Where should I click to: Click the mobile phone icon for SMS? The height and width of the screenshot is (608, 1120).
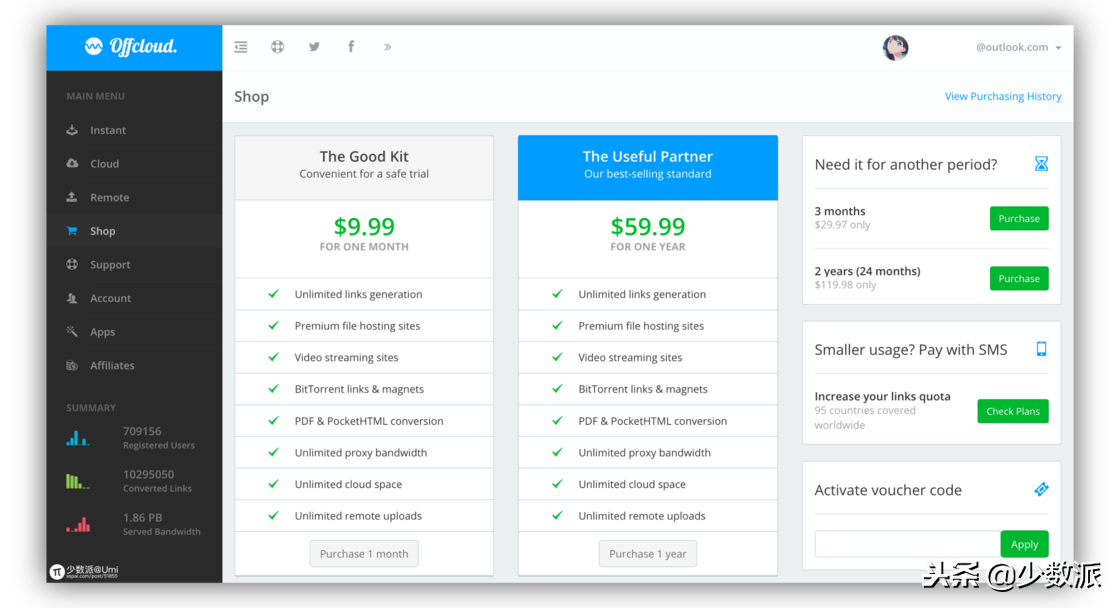1041,349
